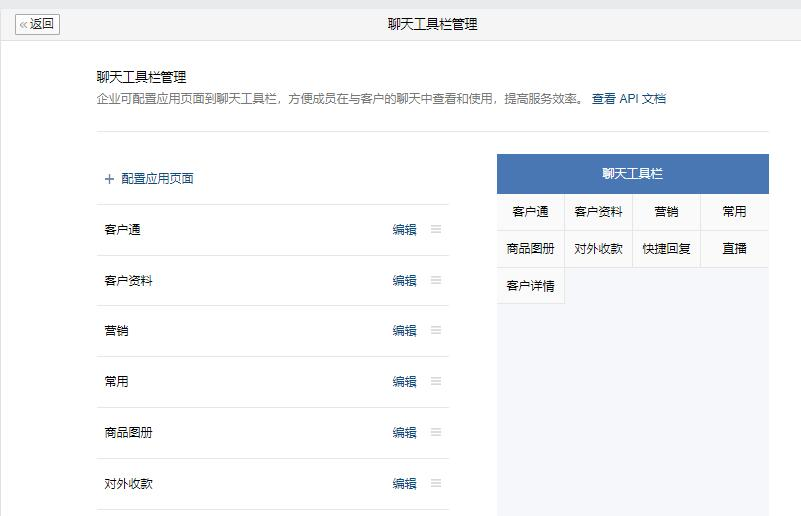Select 客户详情 tab in toolbar preview
The image size is (801, 516).
(531, 286)
